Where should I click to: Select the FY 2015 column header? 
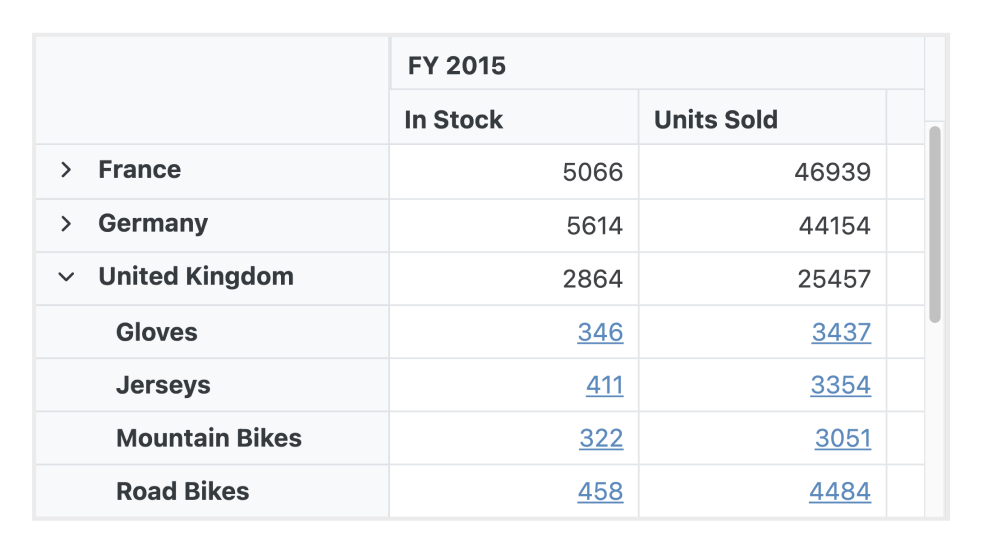coord(457,66)
